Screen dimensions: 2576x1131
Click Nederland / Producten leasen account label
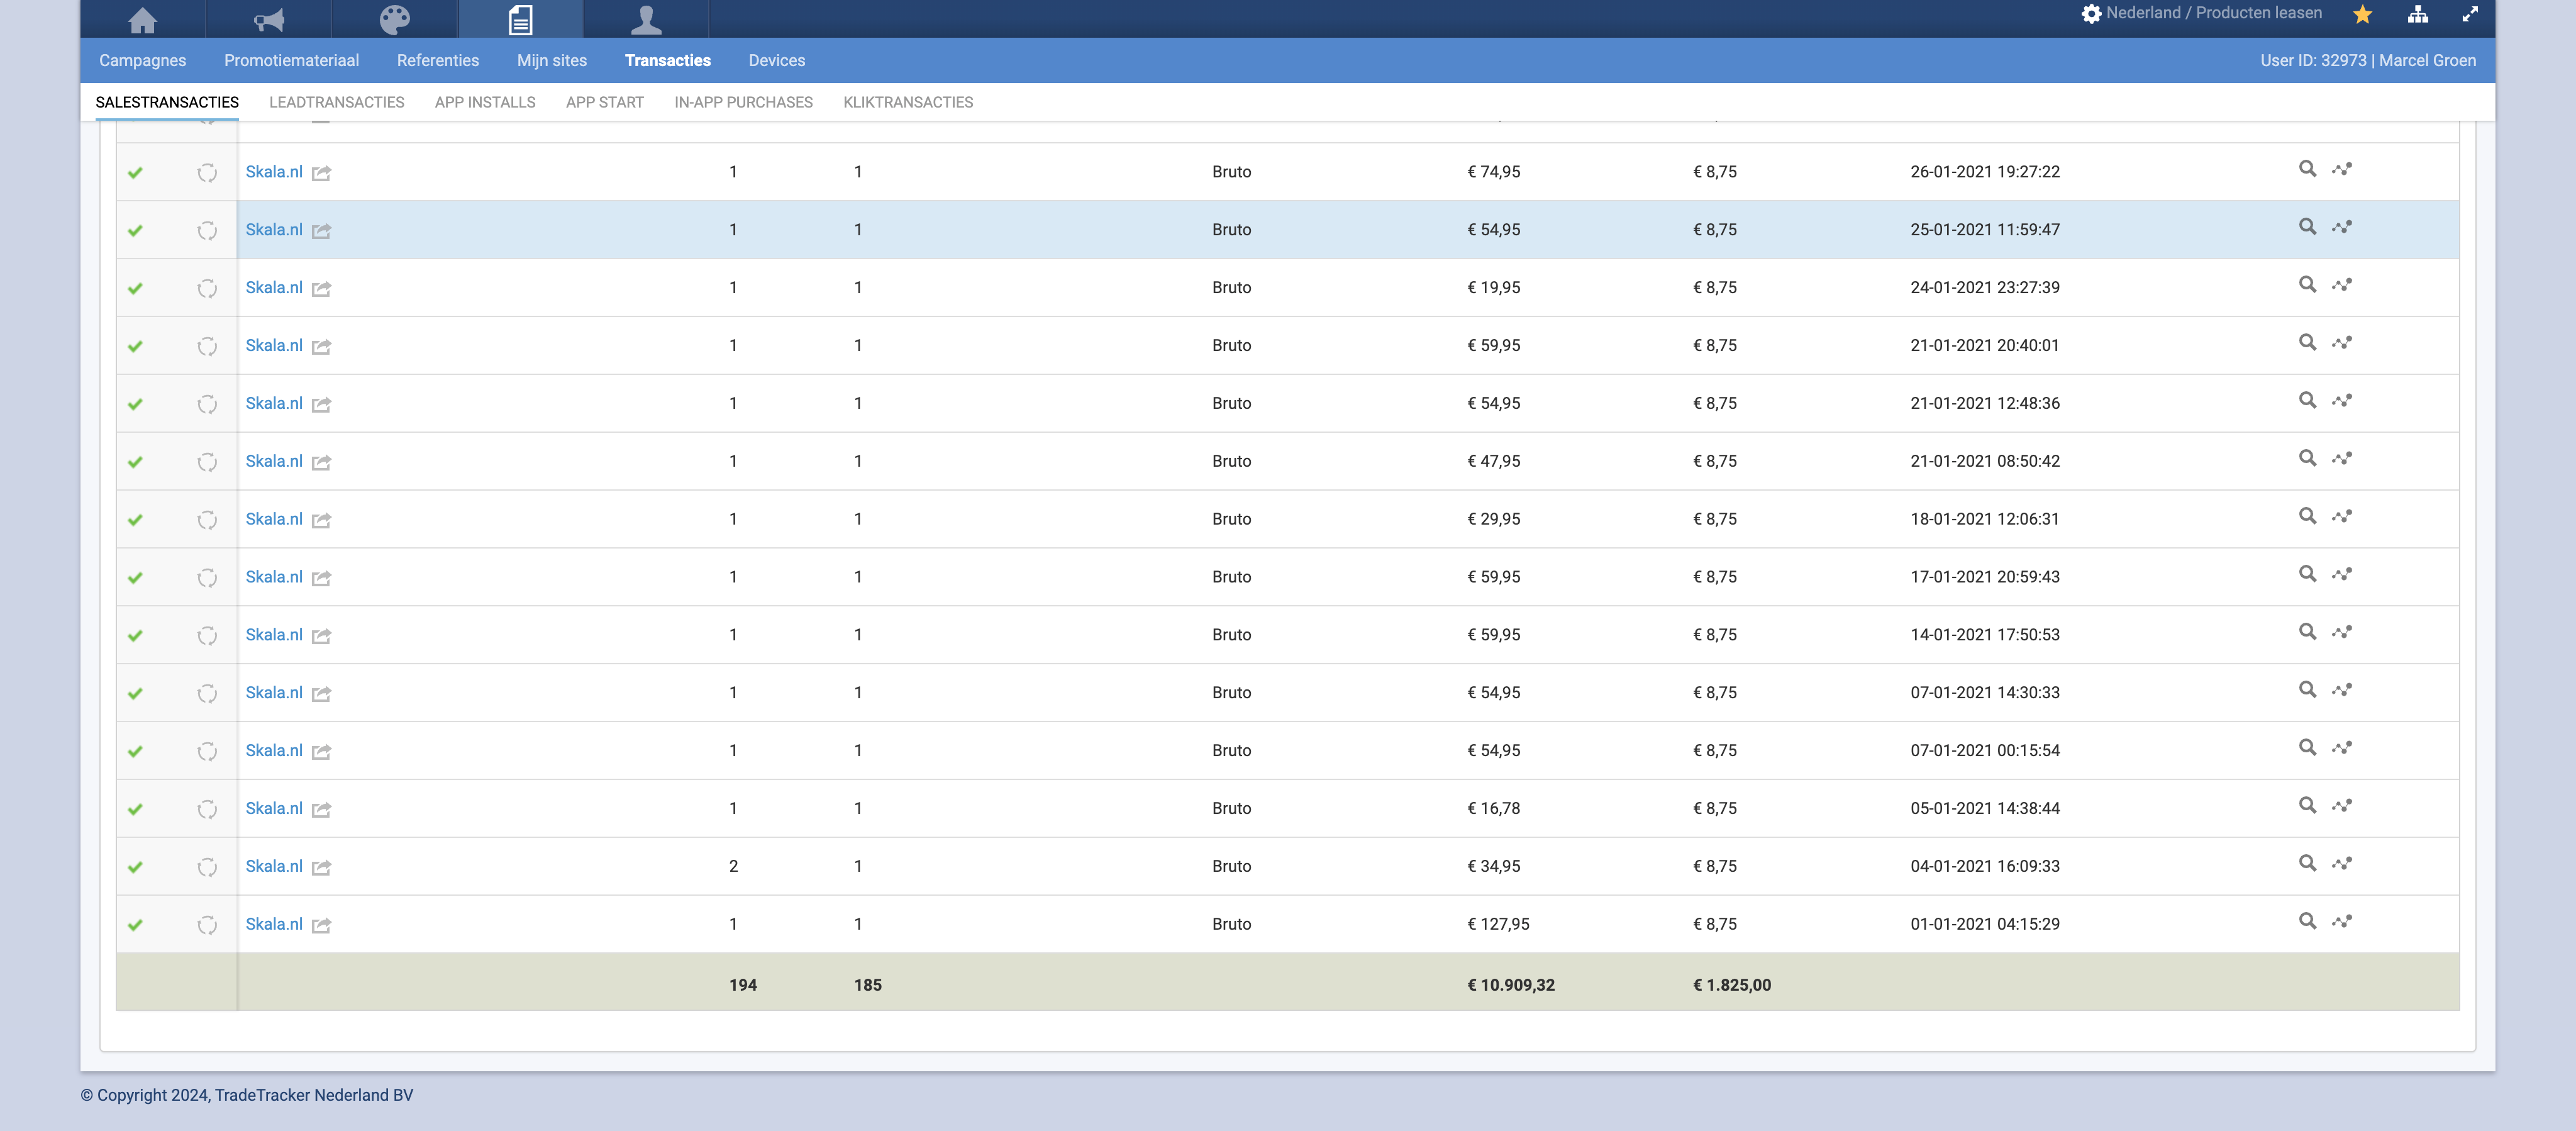(2214, 13)
